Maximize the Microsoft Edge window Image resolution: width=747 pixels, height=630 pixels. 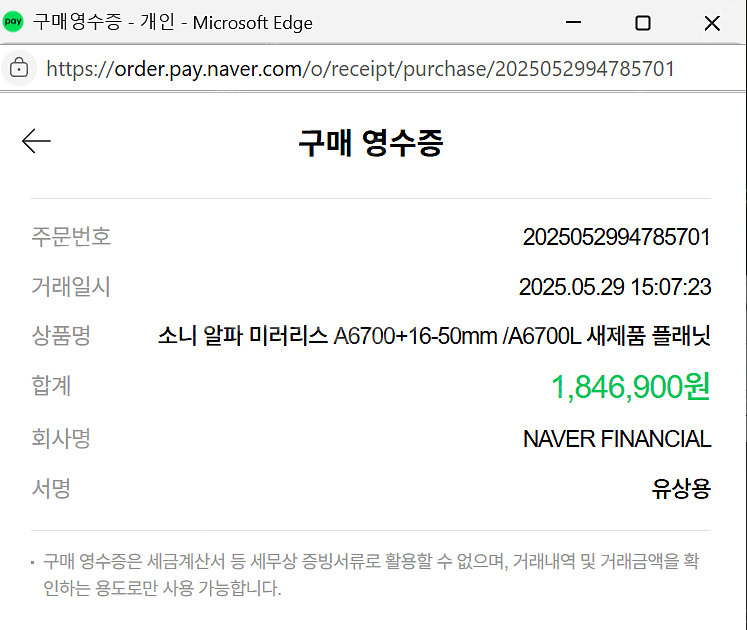pyautogui.click(x=643, y=22)
